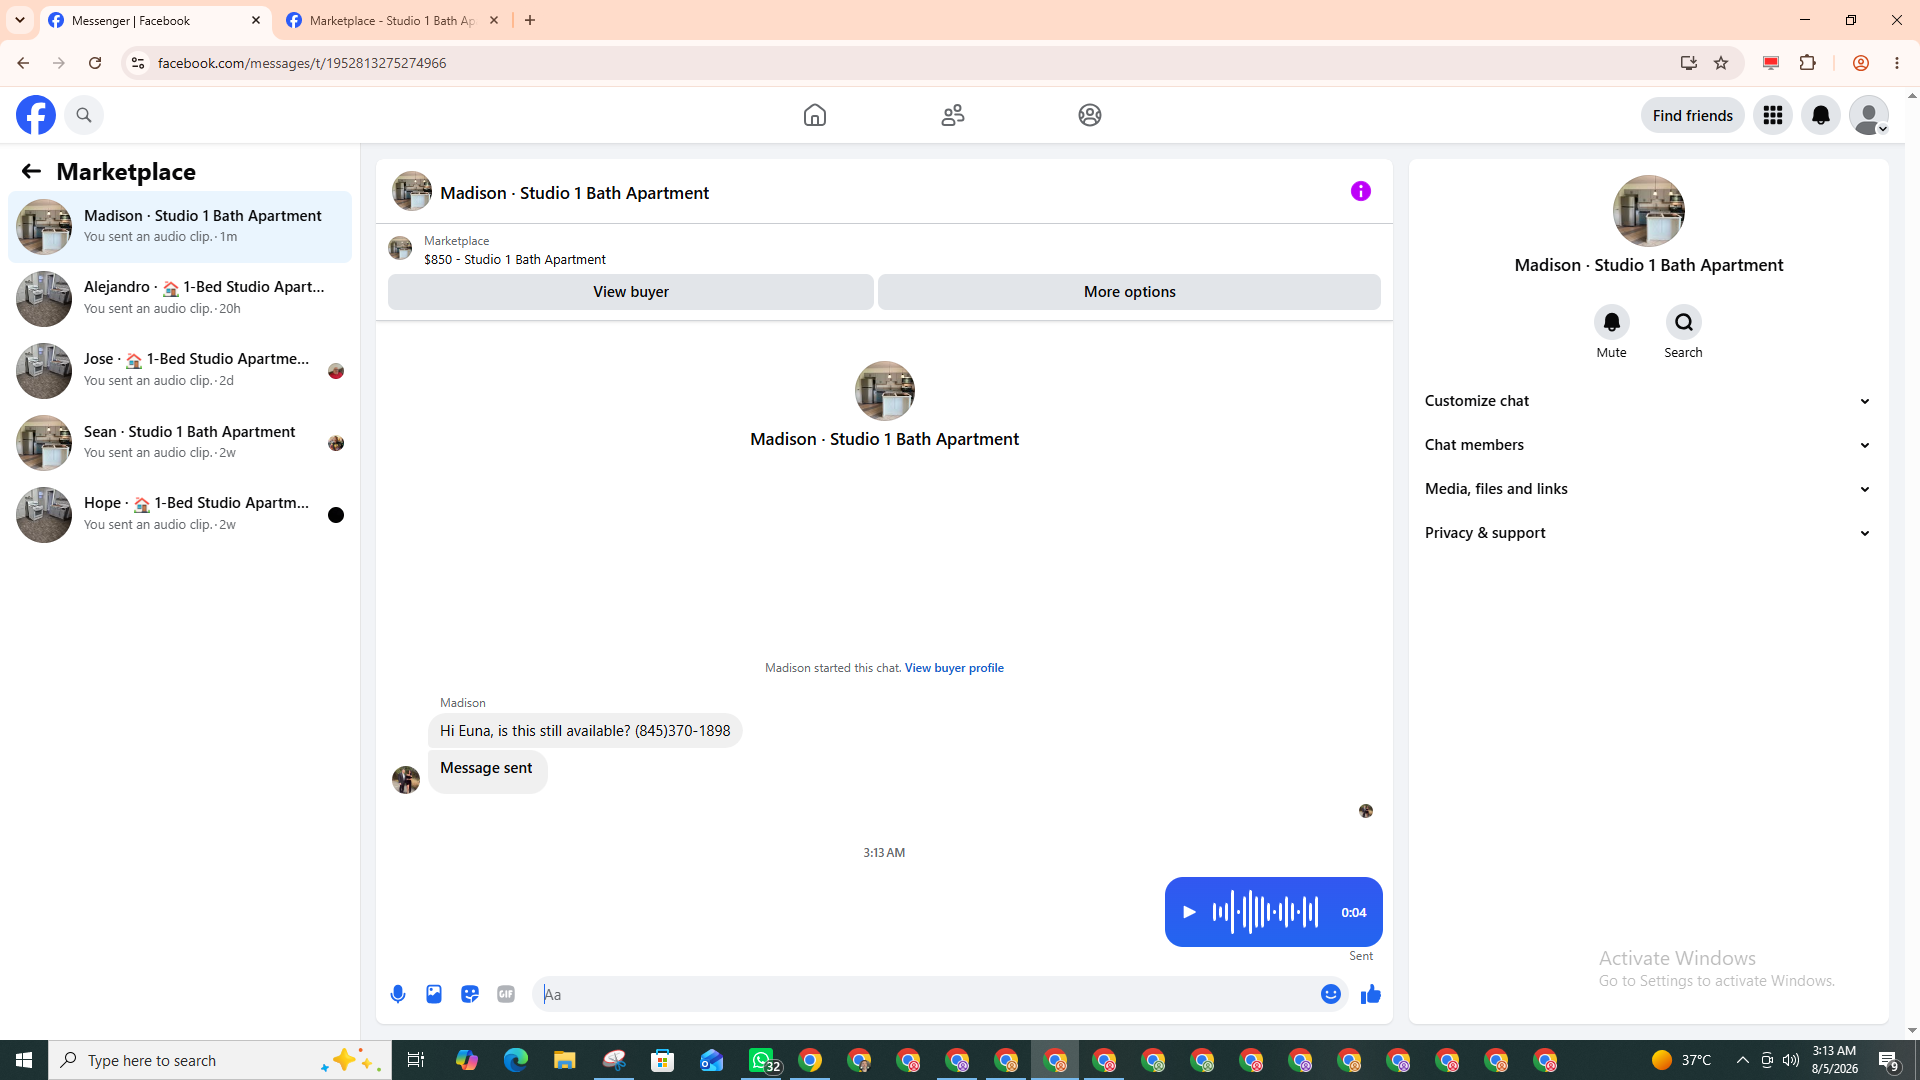The image size is (1920, 1080).
Task: Open the Facebook apps menu grid
Action: click(x=1773, y=115)
